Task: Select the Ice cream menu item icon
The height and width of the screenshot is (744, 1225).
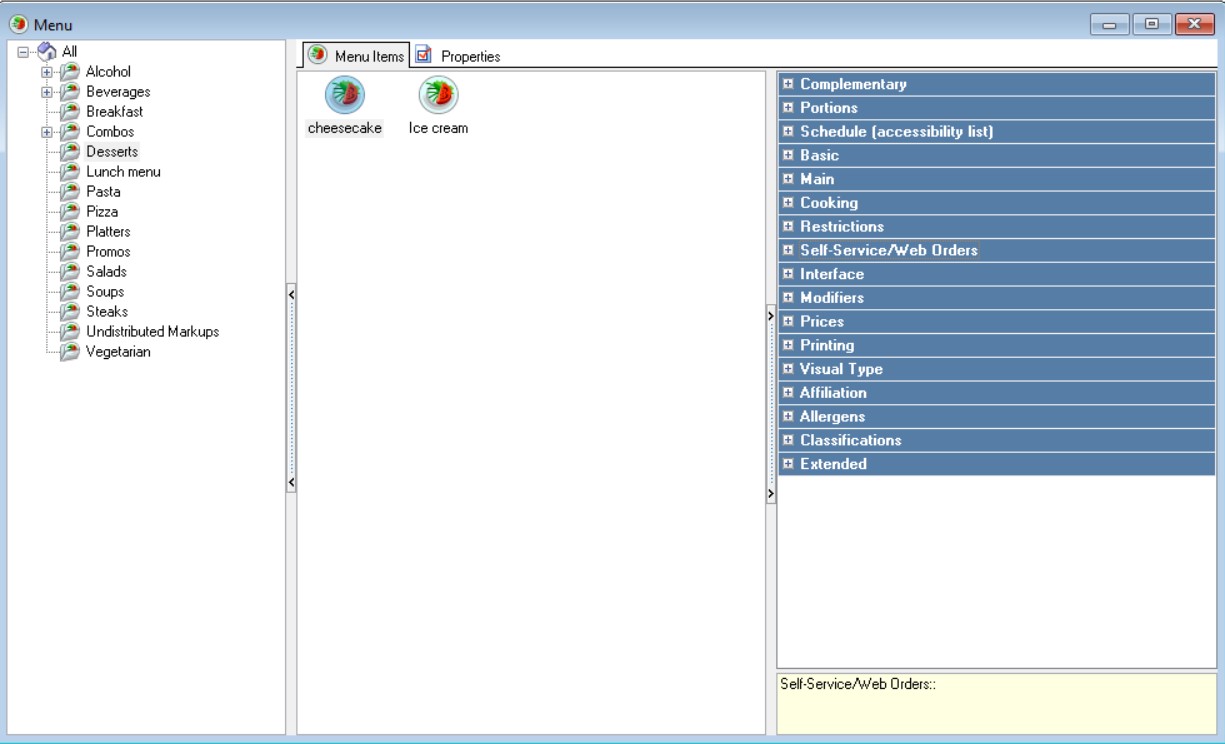Action: (x=438, y=95)
